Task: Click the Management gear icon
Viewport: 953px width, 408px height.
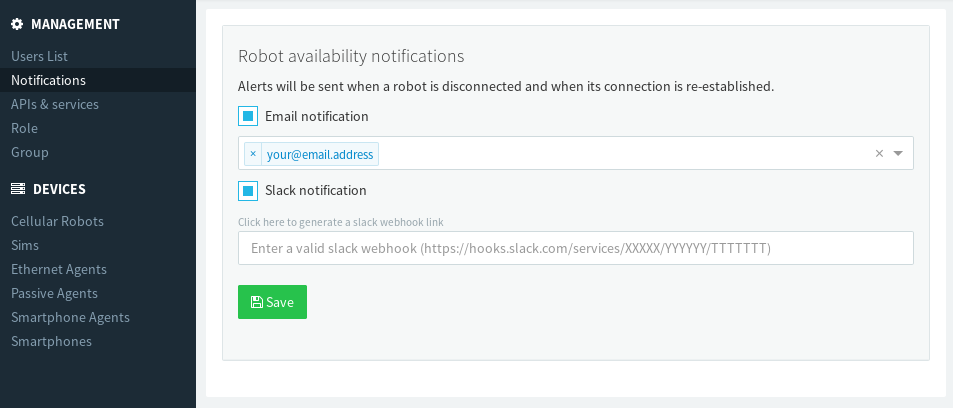Action: point(17,24)
